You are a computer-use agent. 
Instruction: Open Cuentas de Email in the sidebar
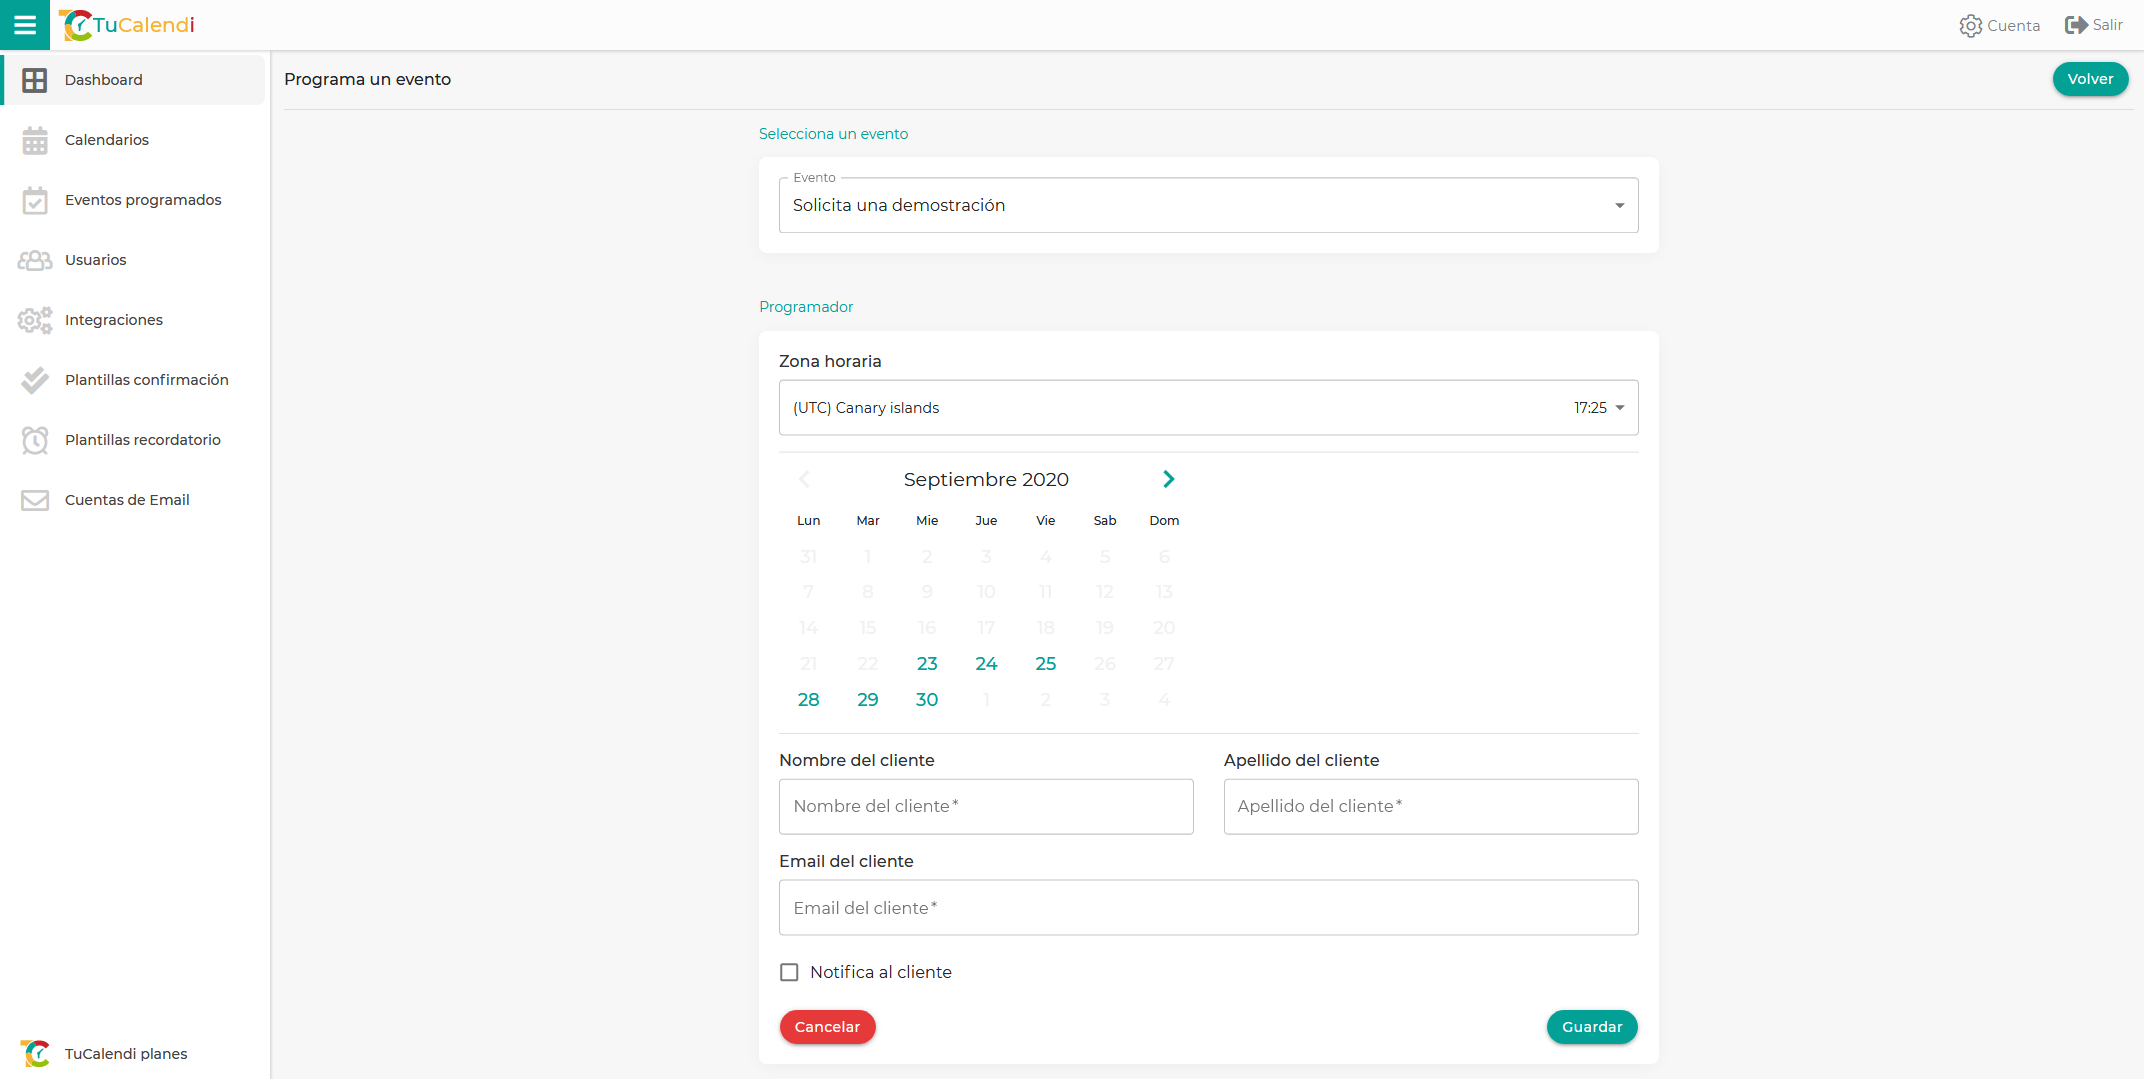pos(134,500)
